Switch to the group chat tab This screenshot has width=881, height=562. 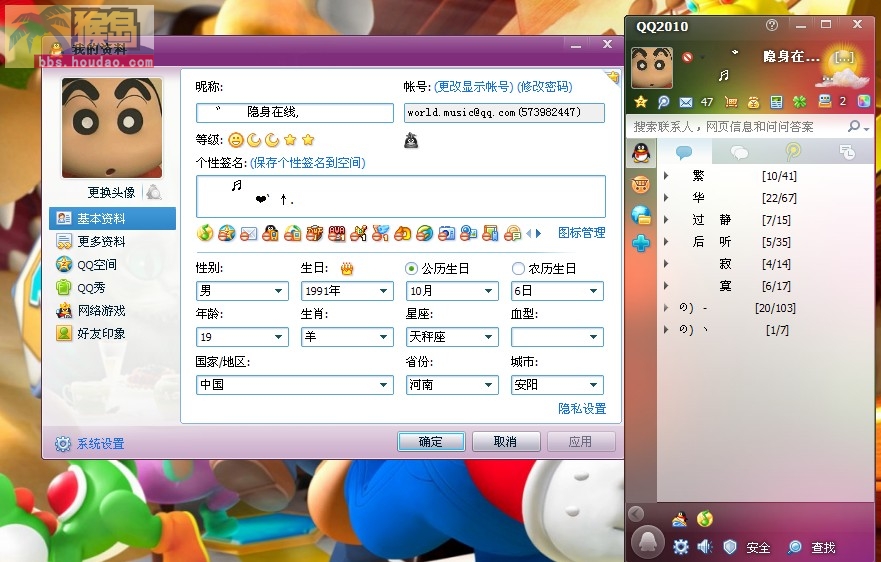click(738, 152)
